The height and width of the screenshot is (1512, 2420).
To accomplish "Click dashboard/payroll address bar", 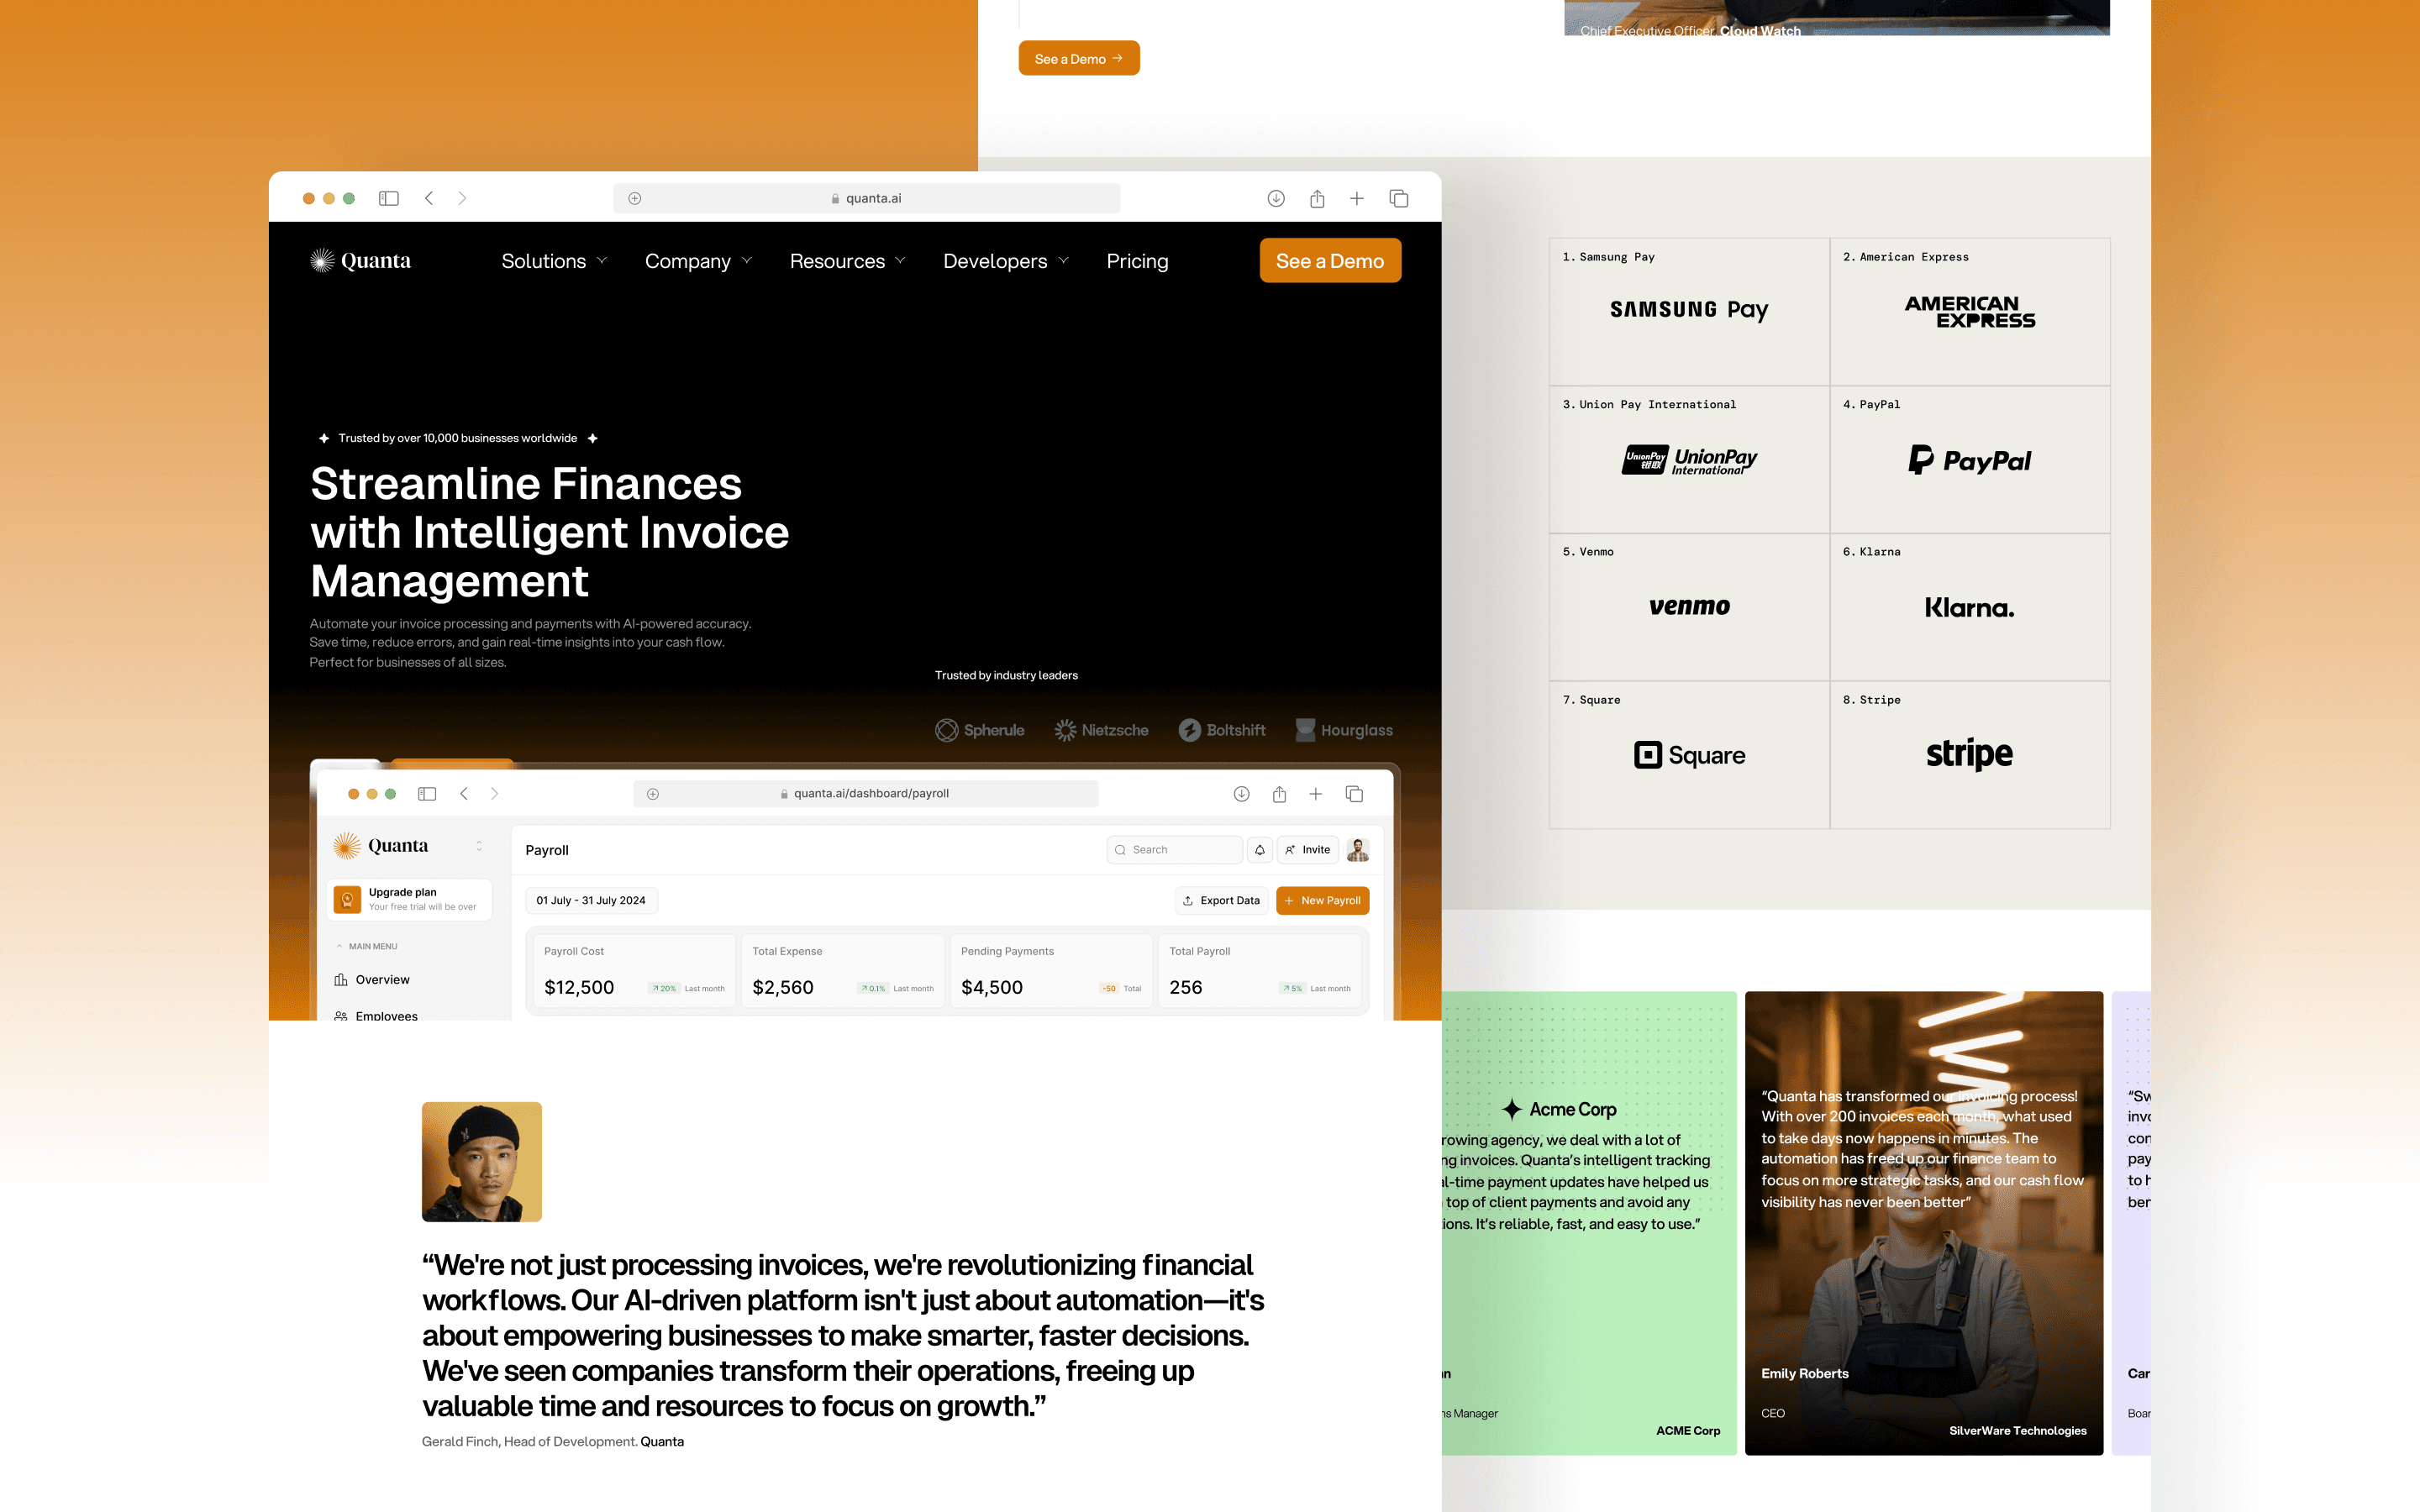I will [865, 793].
